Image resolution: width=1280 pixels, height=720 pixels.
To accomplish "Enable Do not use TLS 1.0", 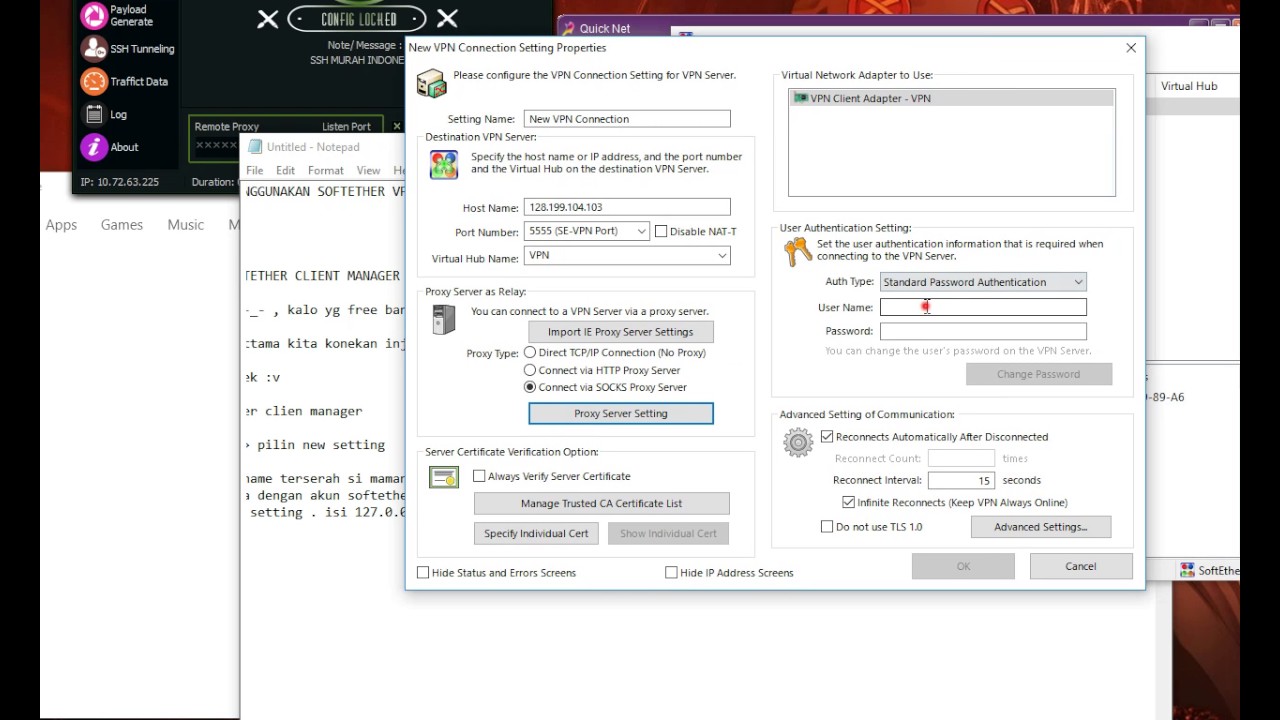I will [827, 526].
